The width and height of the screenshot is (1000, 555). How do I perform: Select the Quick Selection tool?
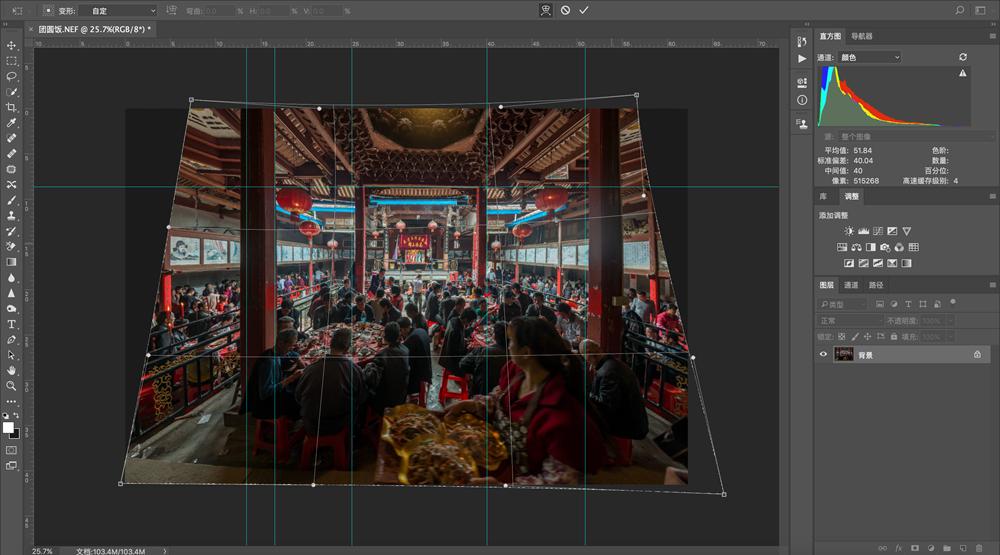(x=11, y=92)
